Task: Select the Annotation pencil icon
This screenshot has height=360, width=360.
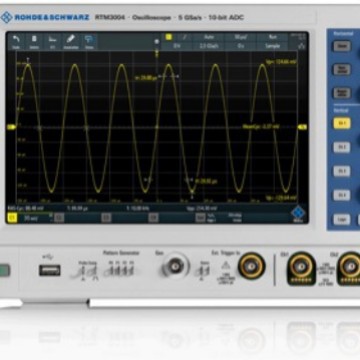Action: pyautogui.click(x=71, y=39)
